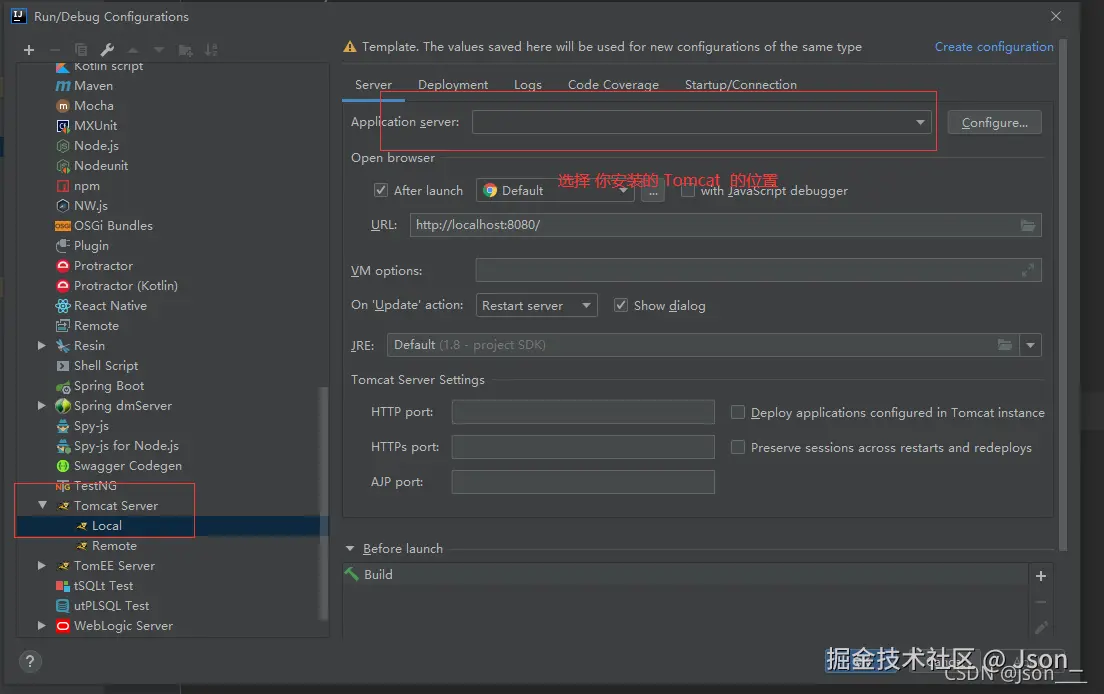1104x694 pixels.
Task: Select the Maven template
Action: click(93, 86)
